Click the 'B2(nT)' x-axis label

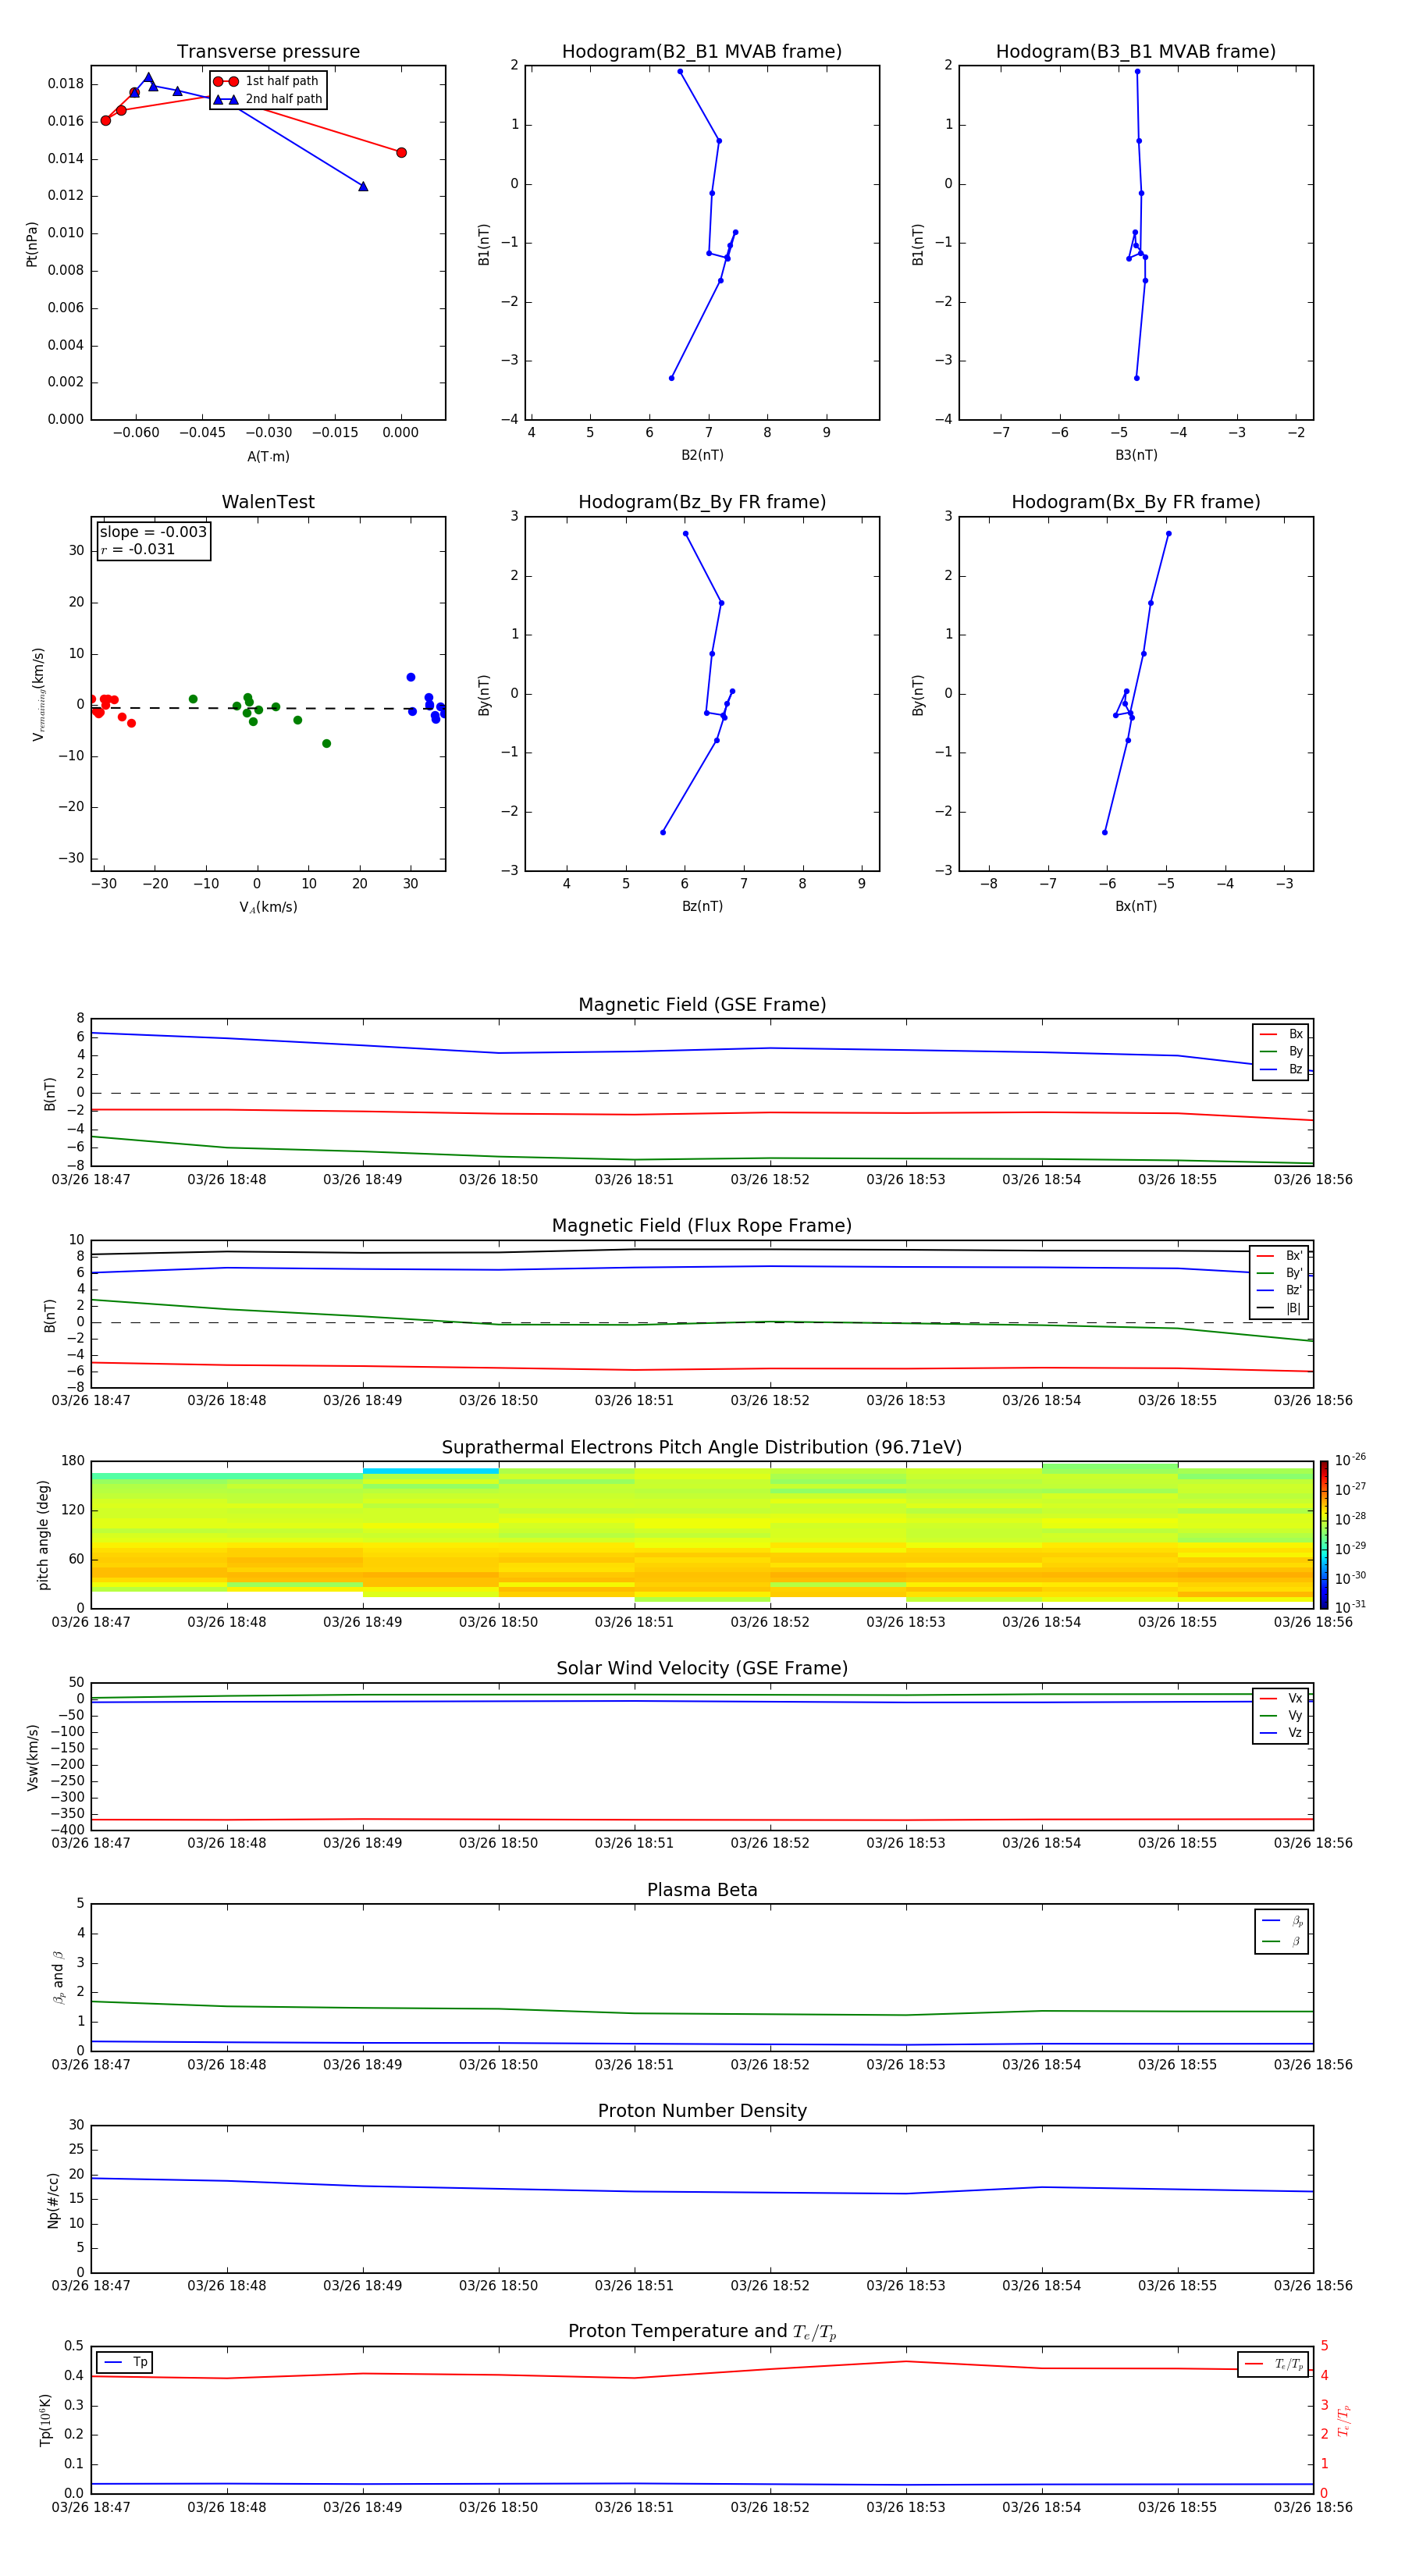coord(702,455)
